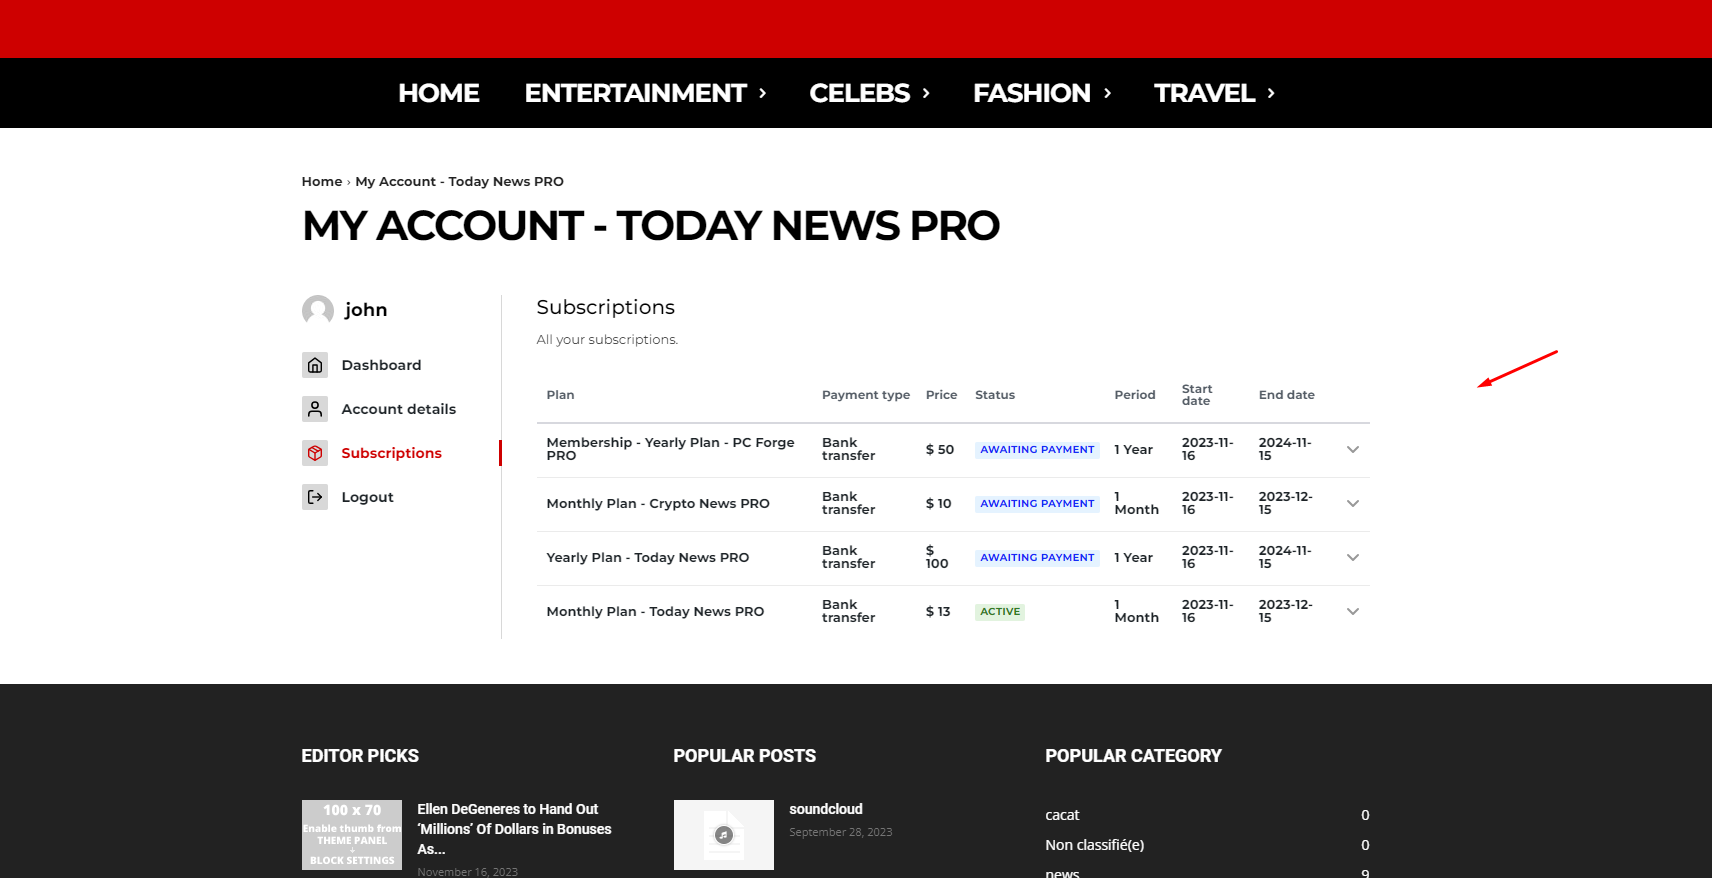This screenshot has height=878, width=1712.
Task: Click the Status column header
Action: coord(995,395)
